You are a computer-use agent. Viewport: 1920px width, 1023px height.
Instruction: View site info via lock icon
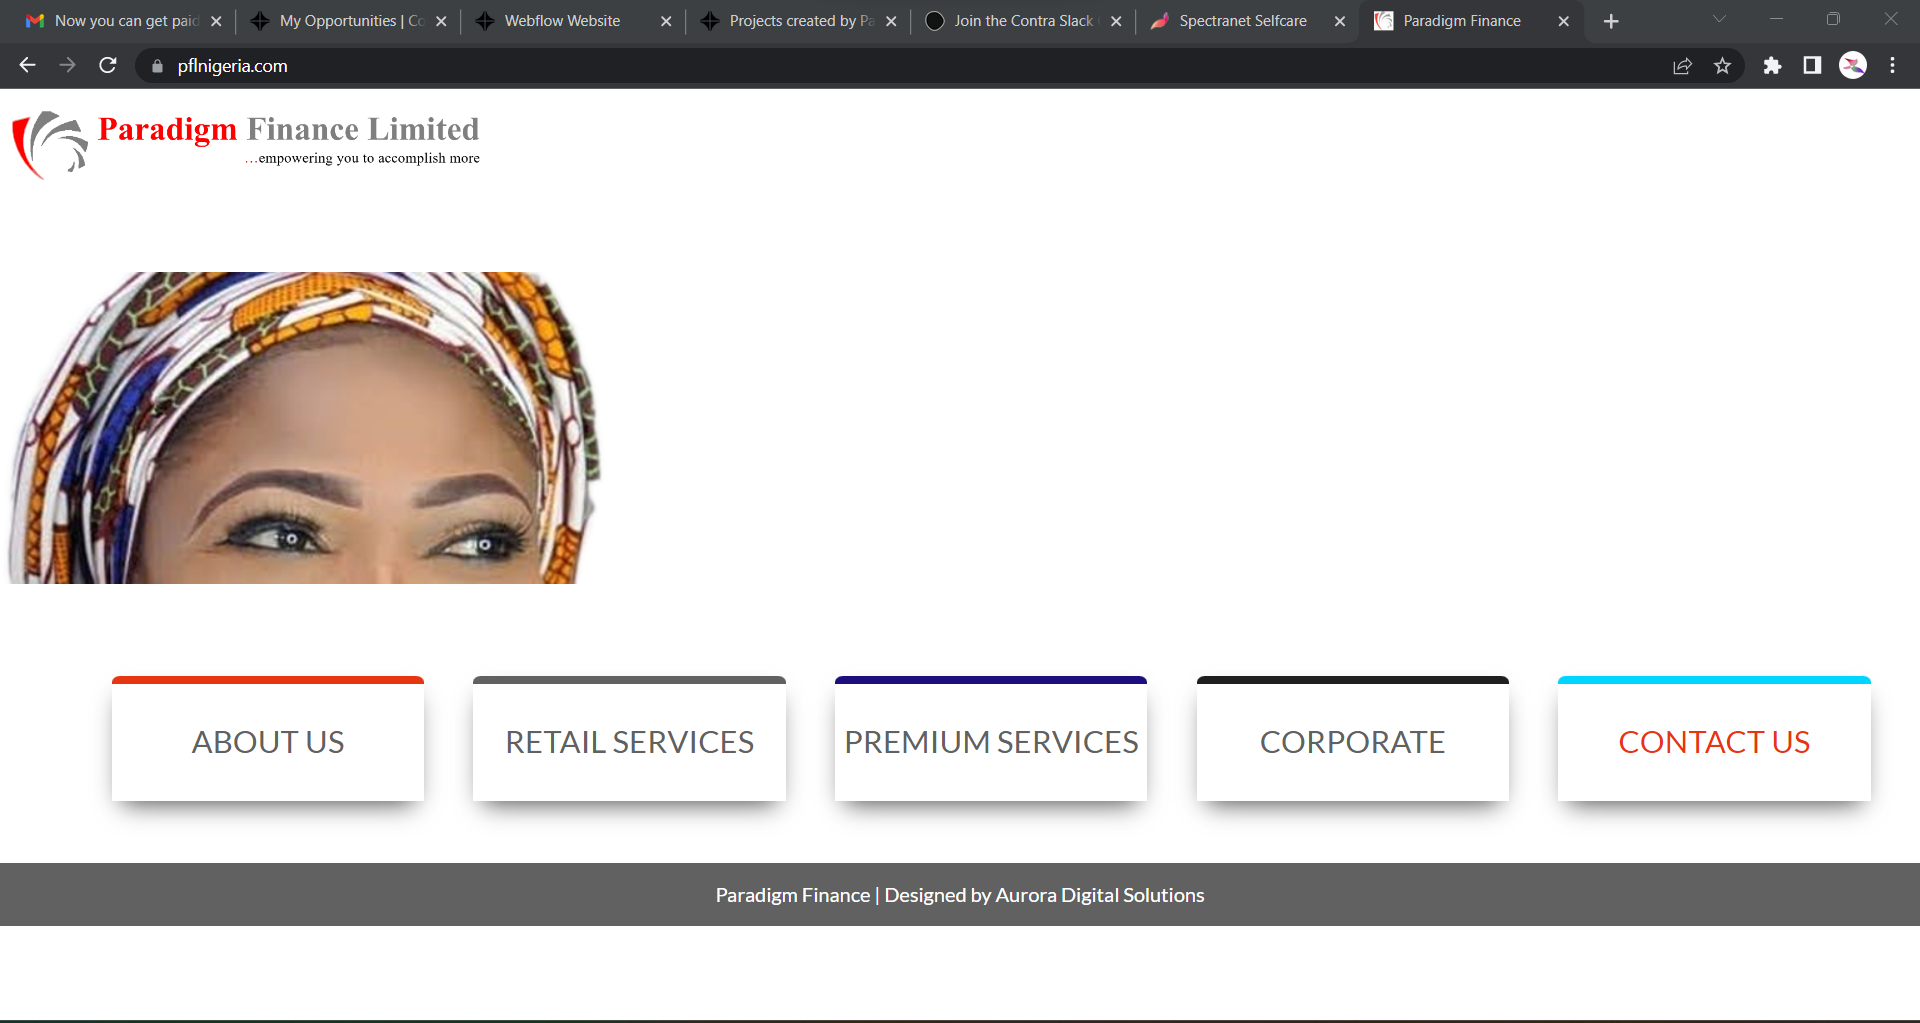tap(157, 66)
